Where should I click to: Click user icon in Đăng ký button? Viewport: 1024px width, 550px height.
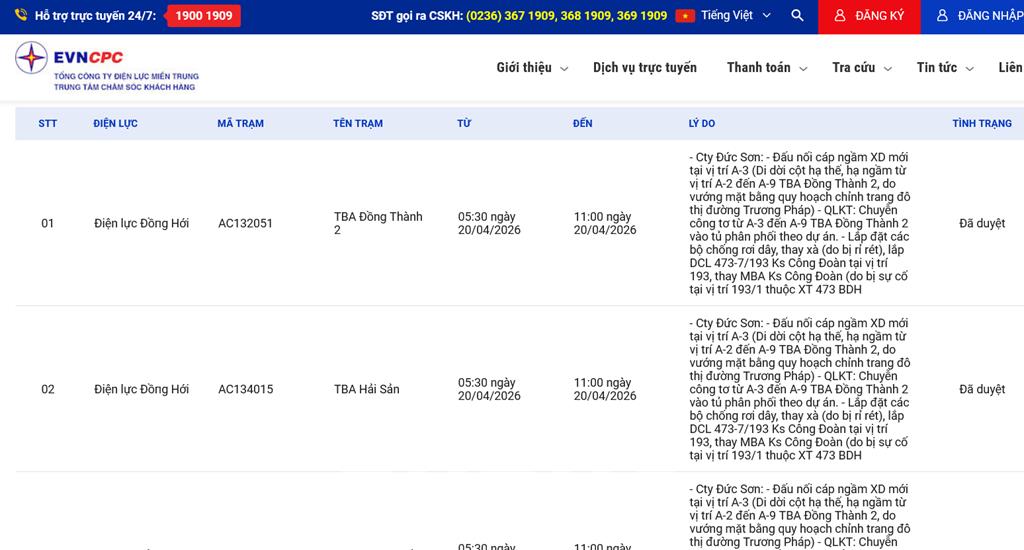click(840, 16)
